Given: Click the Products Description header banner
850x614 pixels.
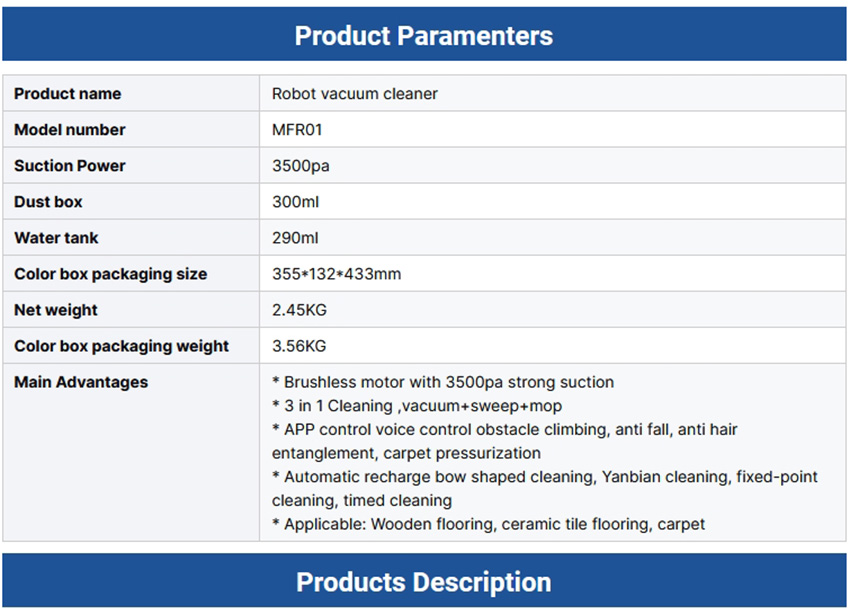Looking at the screenshot, I should [x=424, y=582].
